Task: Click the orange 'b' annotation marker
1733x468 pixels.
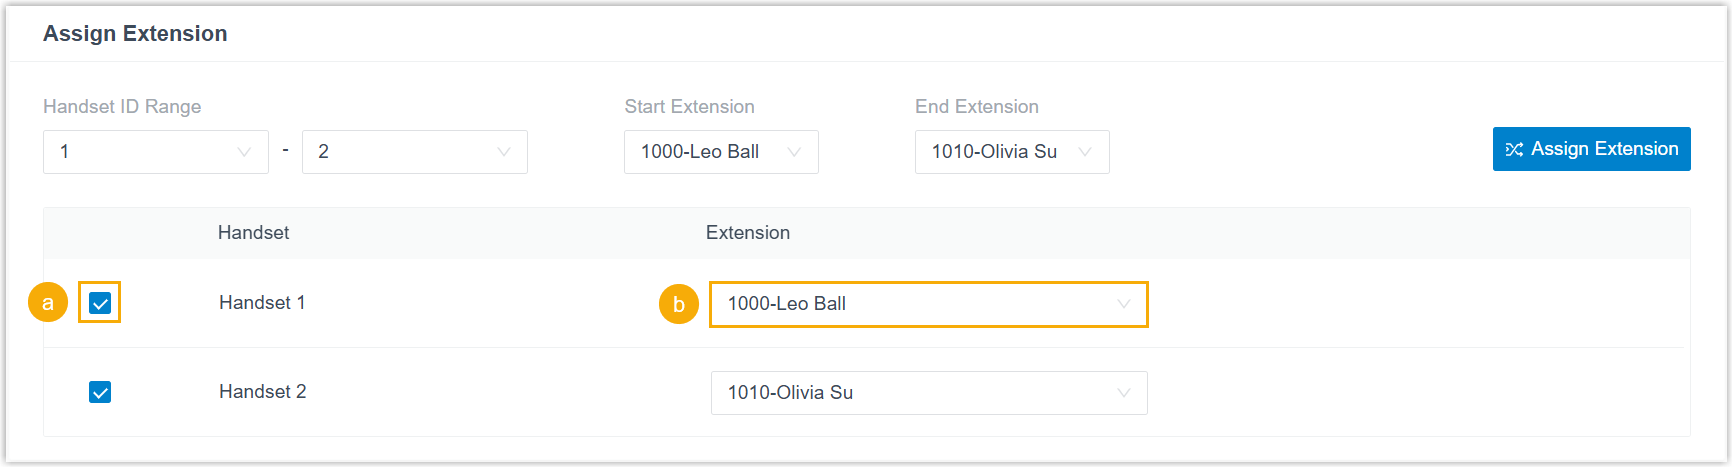Action: click(x=679, y=304)
